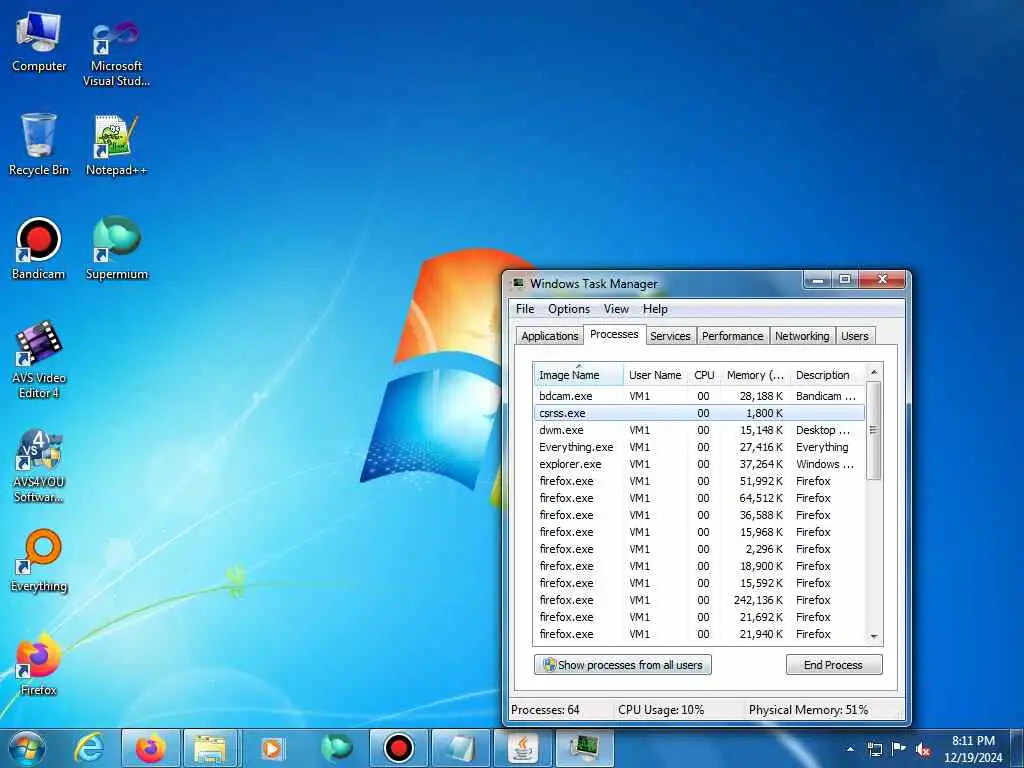Viewport: 1024px width, 768px height.
Task: Launch Internet Explorer from the taskbar
Action: pyautogui.click(x=88, y=748)
